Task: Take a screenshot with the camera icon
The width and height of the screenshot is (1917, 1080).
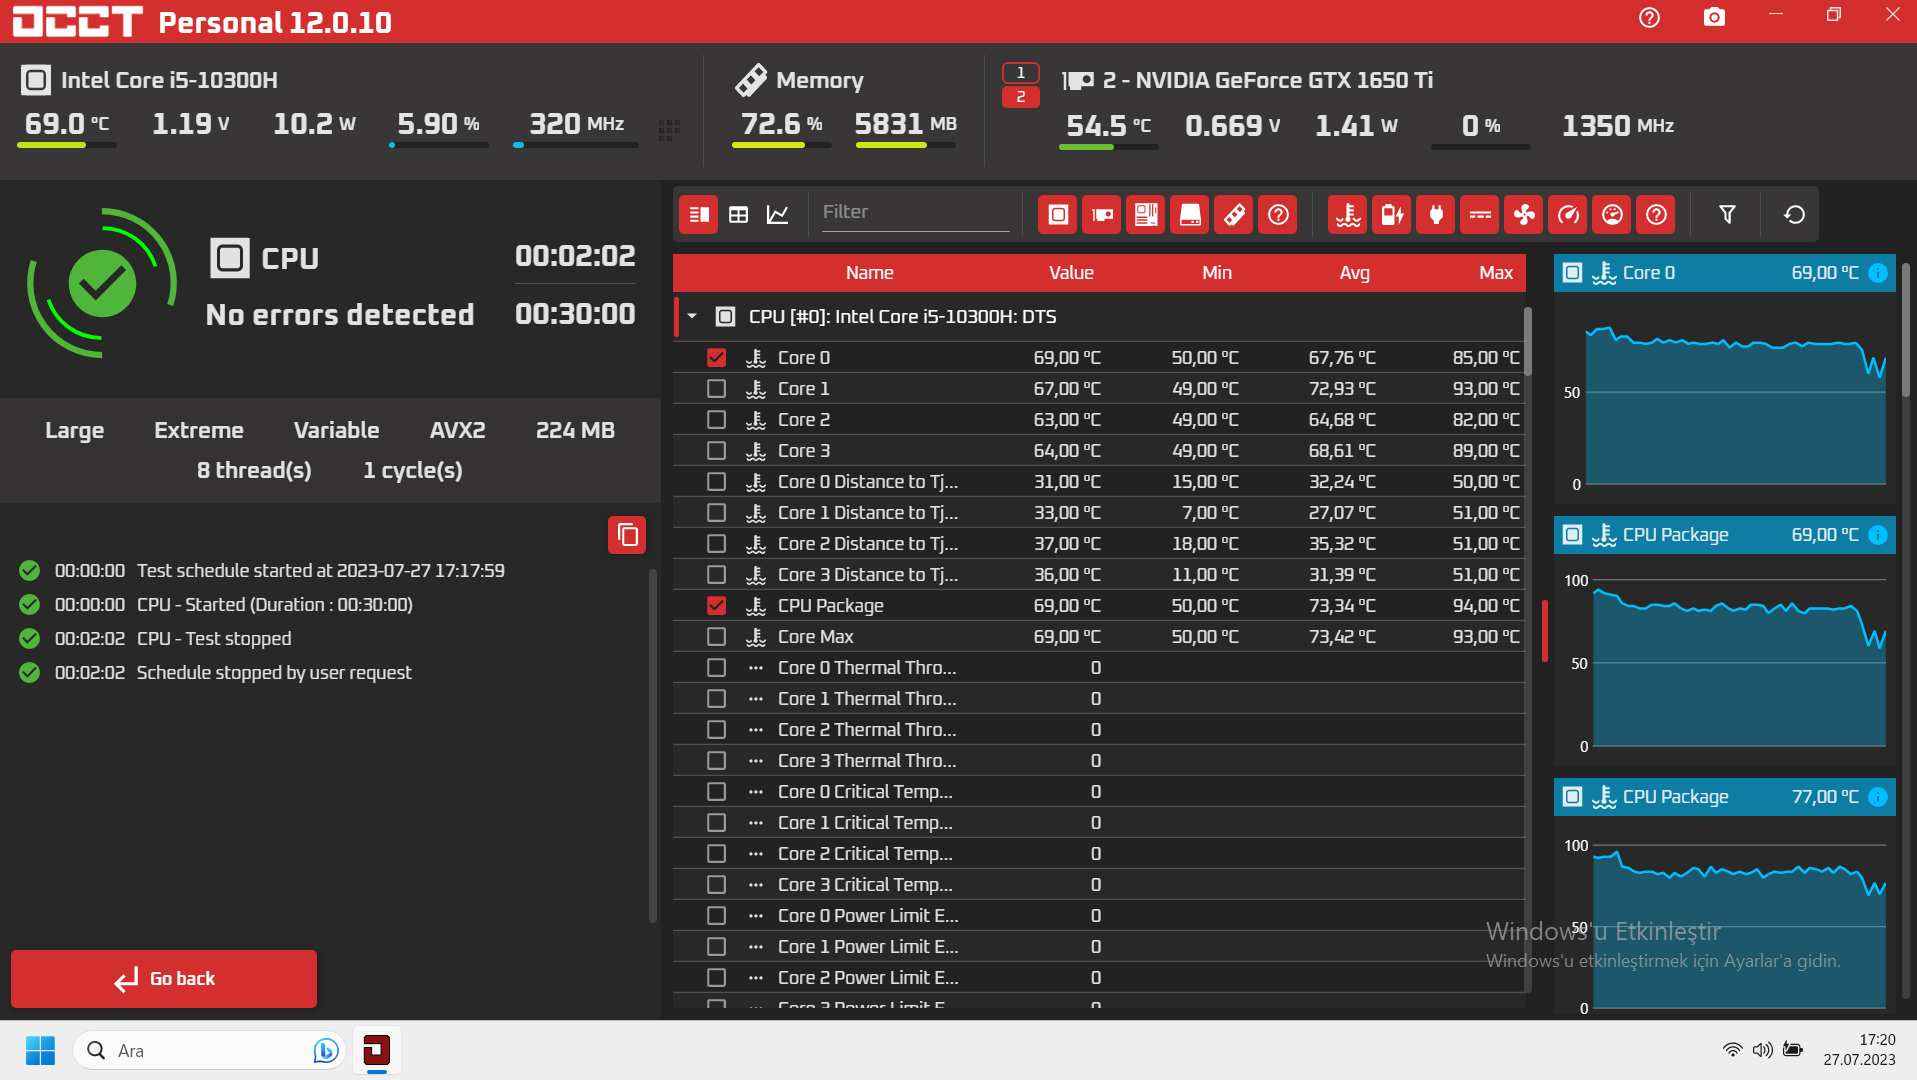Action: click(x=1714, y=17)
